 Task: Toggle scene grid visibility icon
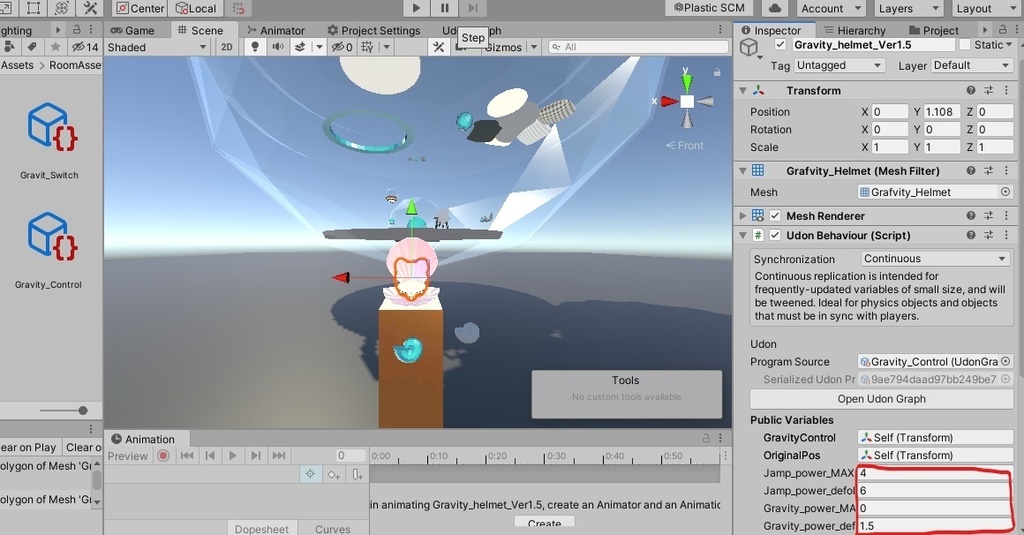point(368,47)
